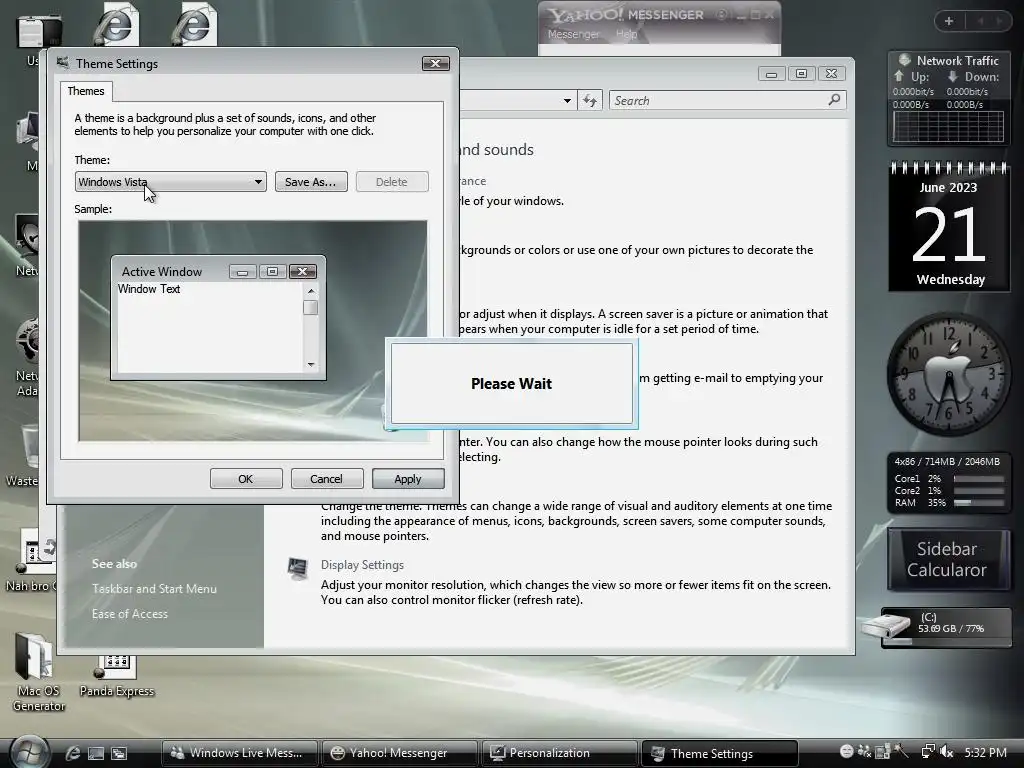Select the Themes tab
1024x768 pixels.
tap(86, 91)
